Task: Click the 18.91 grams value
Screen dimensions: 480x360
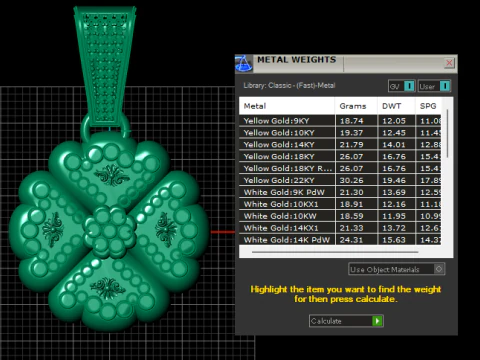Action: pyautogui.click(x=351, y=204)
